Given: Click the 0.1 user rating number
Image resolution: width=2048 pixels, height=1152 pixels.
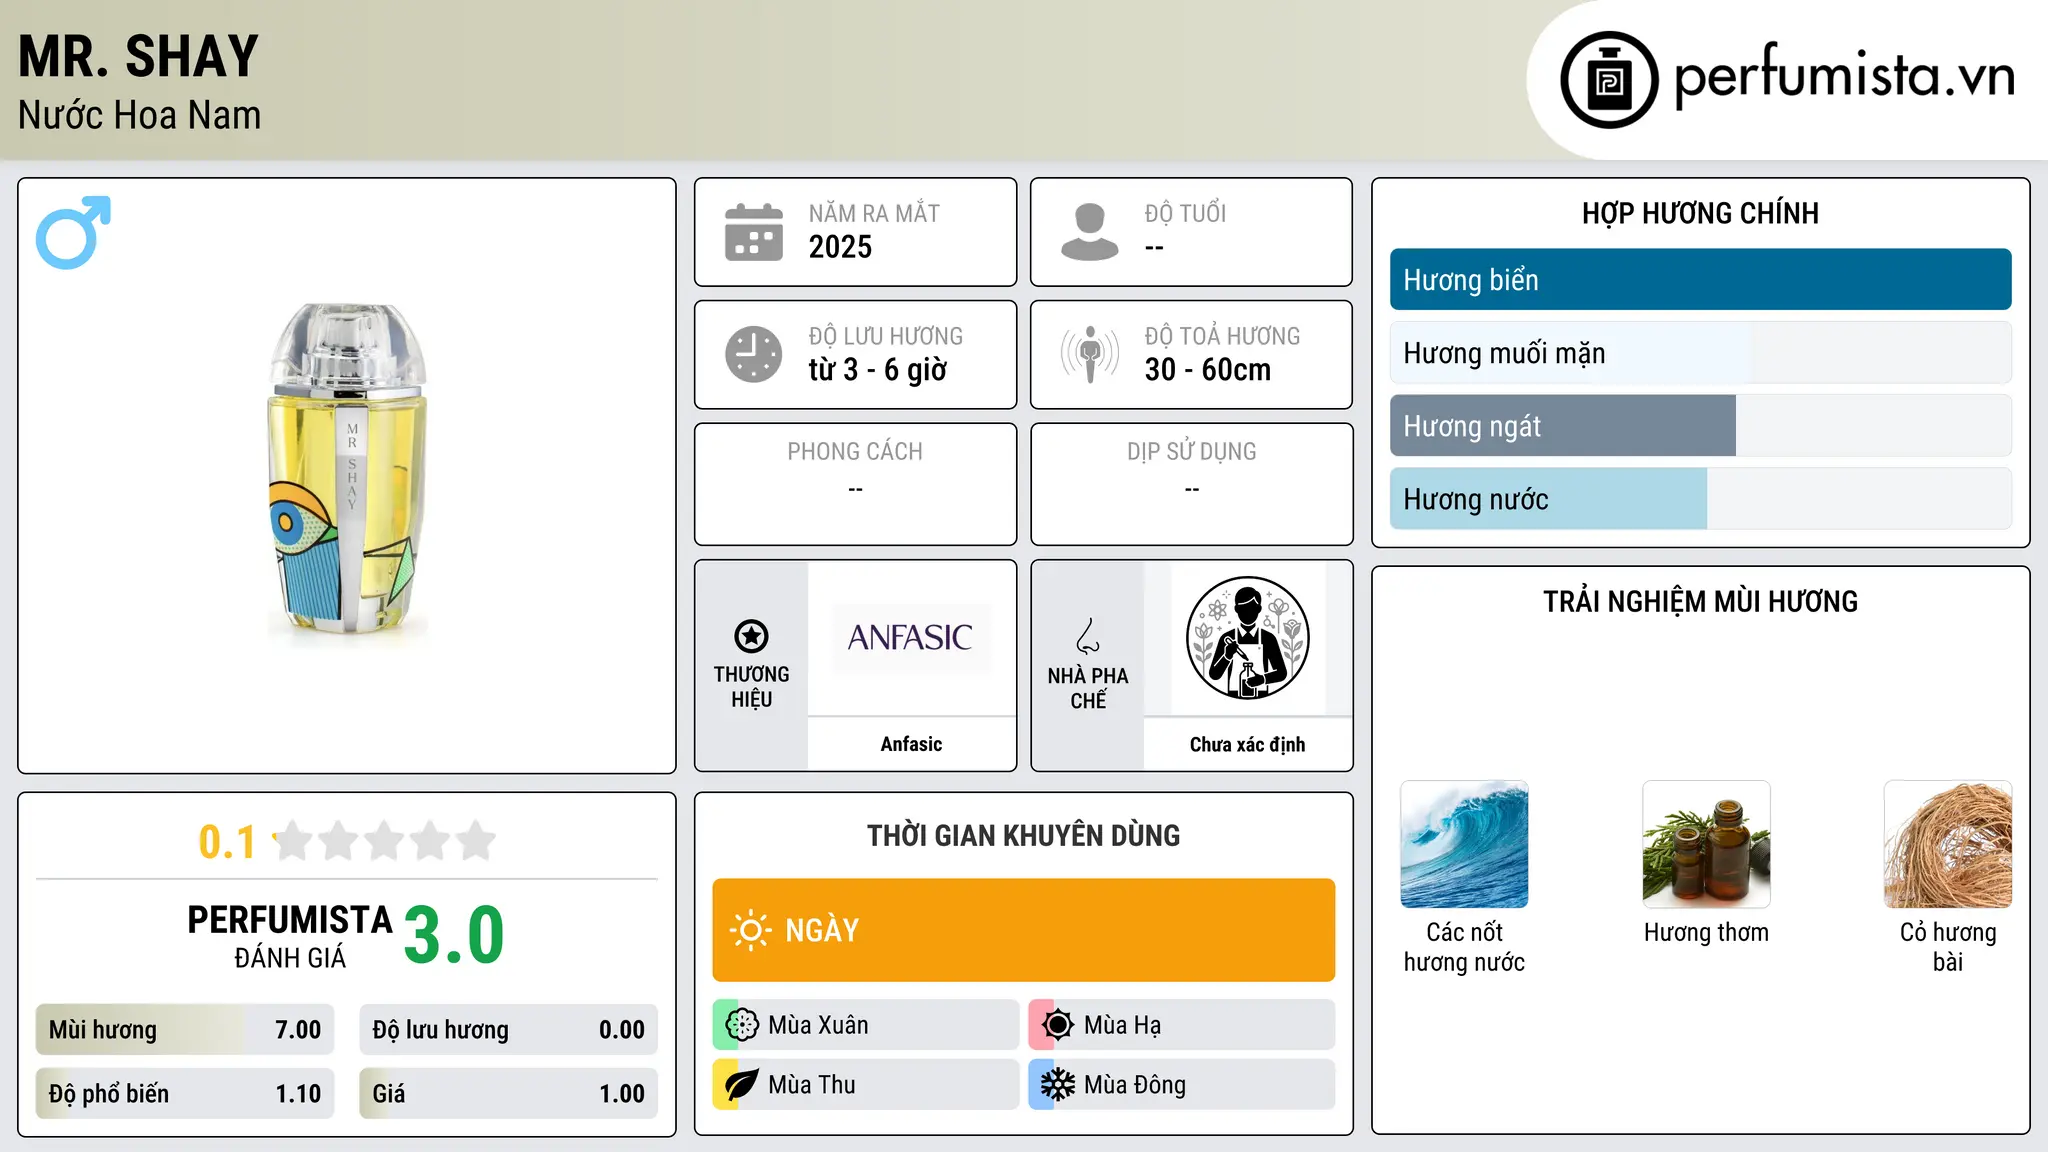Looking at the screenshot, I should [227, 842].
